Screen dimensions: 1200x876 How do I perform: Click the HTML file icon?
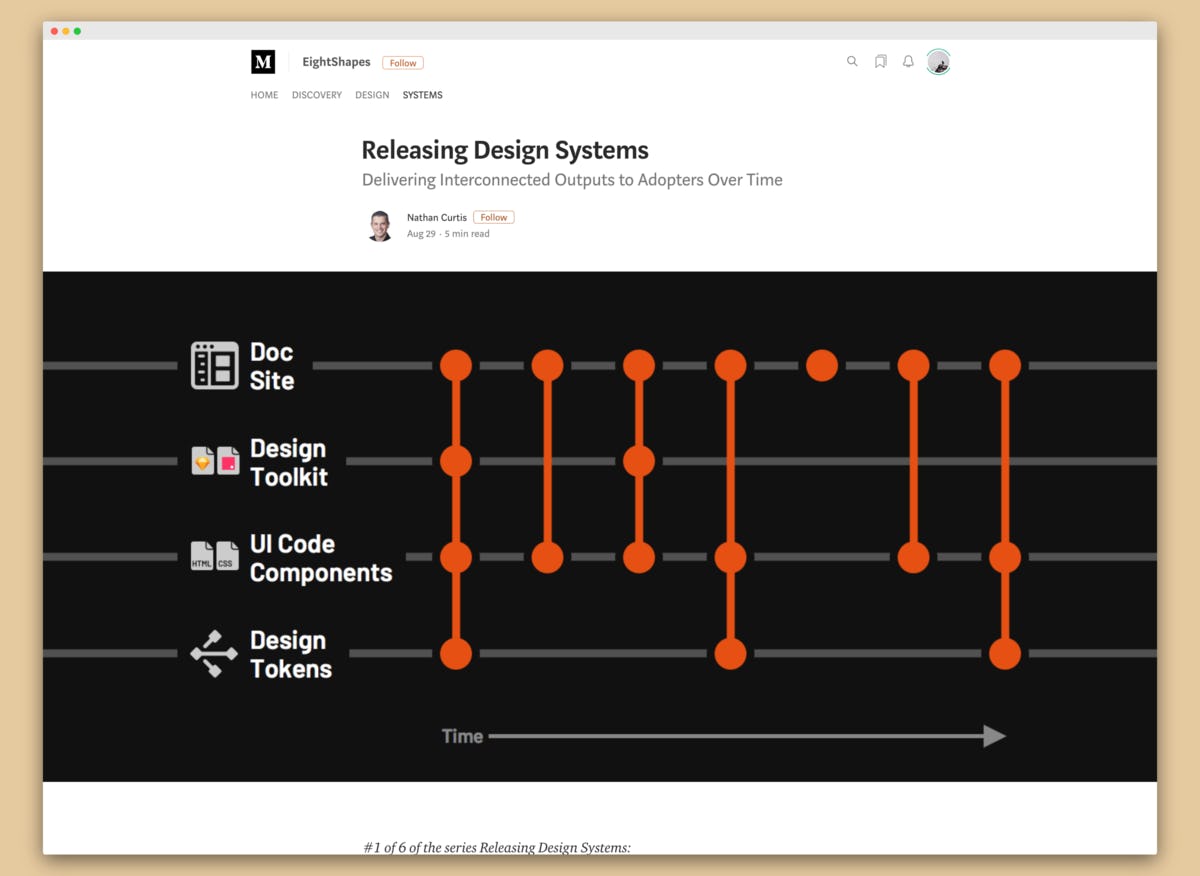[x=202, y=556]
